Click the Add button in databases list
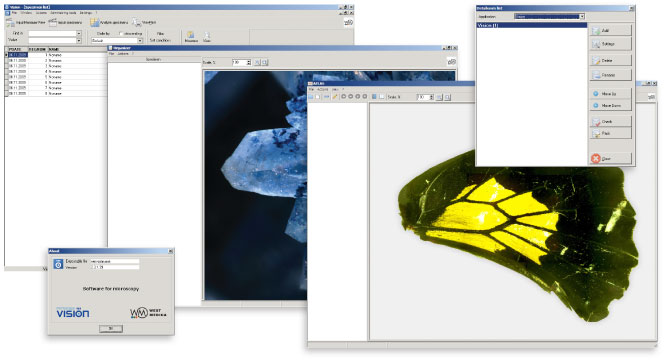This screenshot has width=668, height=361. click(610, 30)
